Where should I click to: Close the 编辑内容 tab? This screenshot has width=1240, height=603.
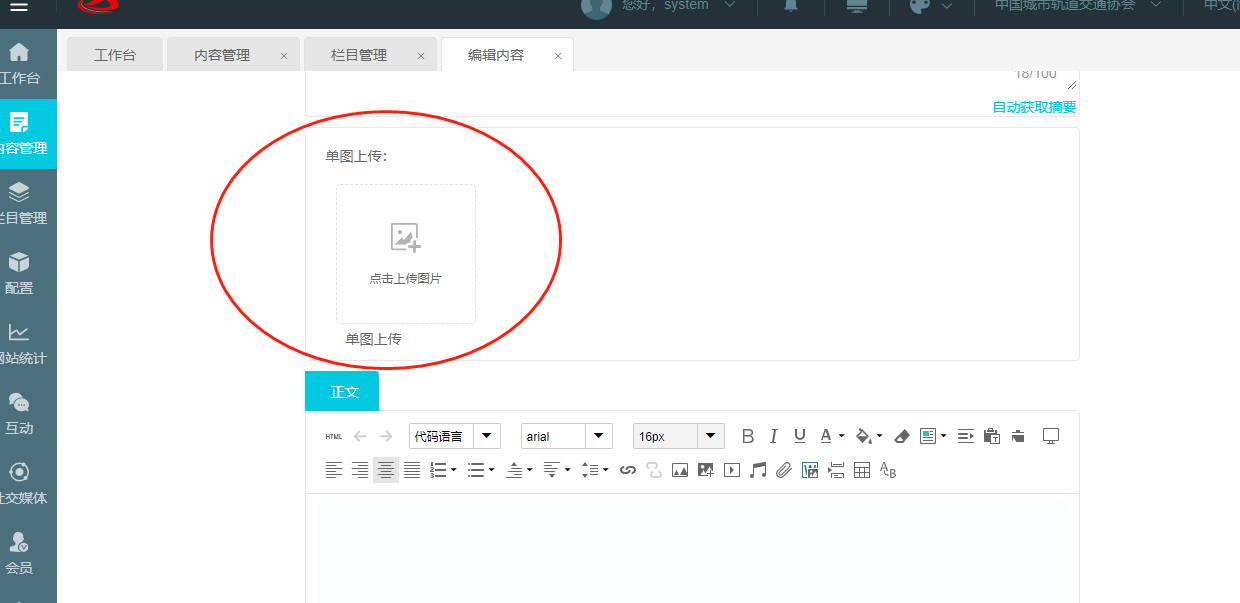tap(558, 56)
